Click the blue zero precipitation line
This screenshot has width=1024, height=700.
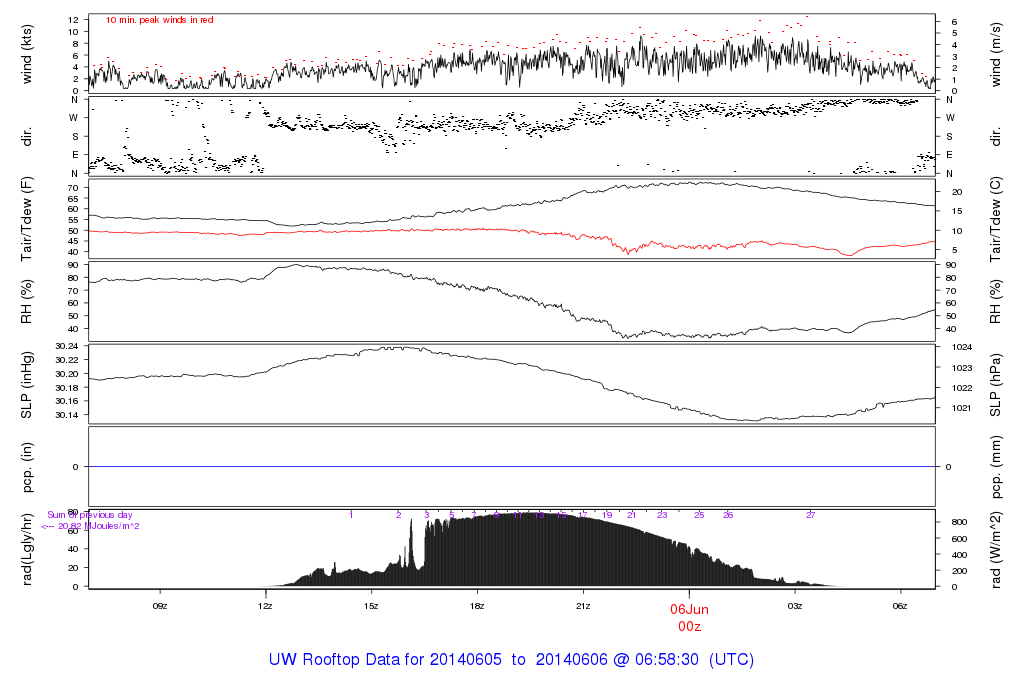(512, 467)
